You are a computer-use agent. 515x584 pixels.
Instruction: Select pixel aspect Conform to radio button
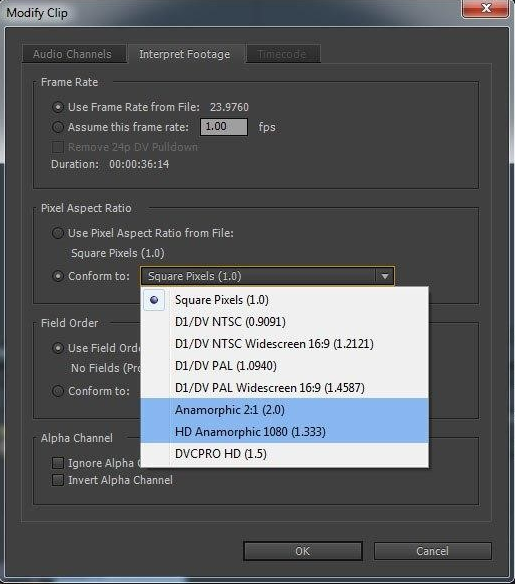(x=58, y=276)
